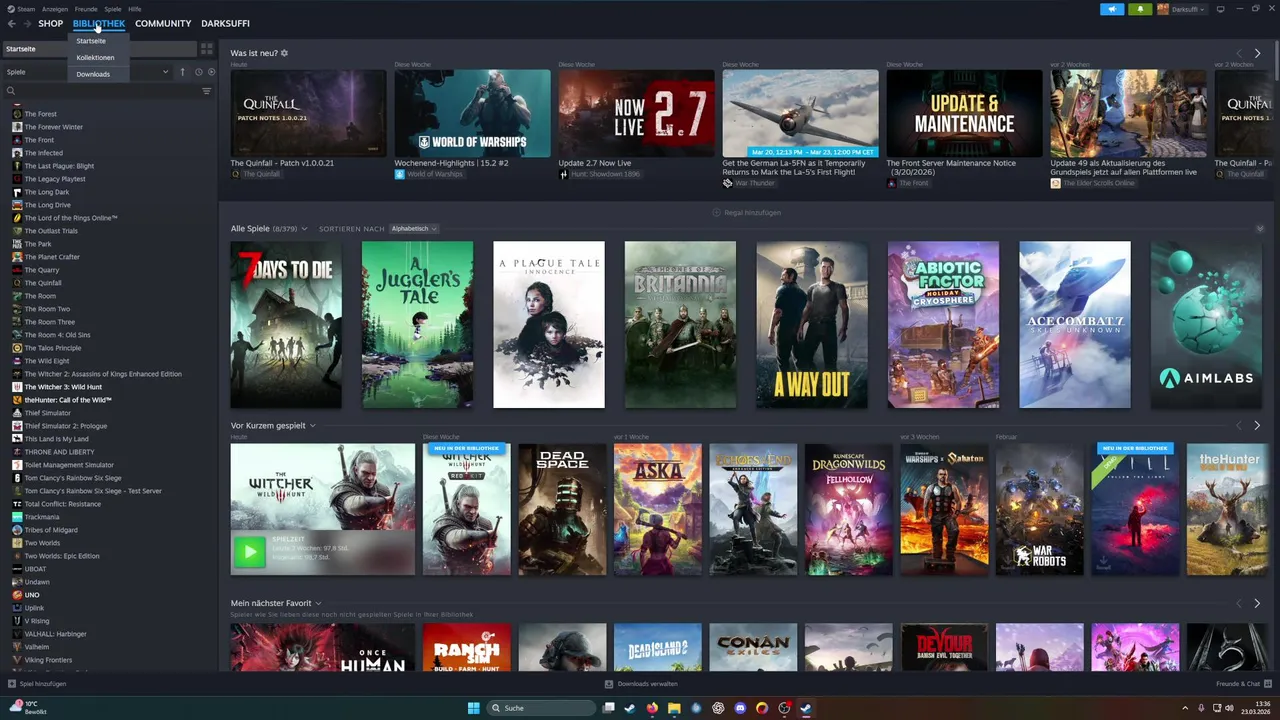Image resolution: width=1280 pixels, height=720 pixels.
Task: Select Startseite from Bibliothek dropdown
Action: click(91, 41)
